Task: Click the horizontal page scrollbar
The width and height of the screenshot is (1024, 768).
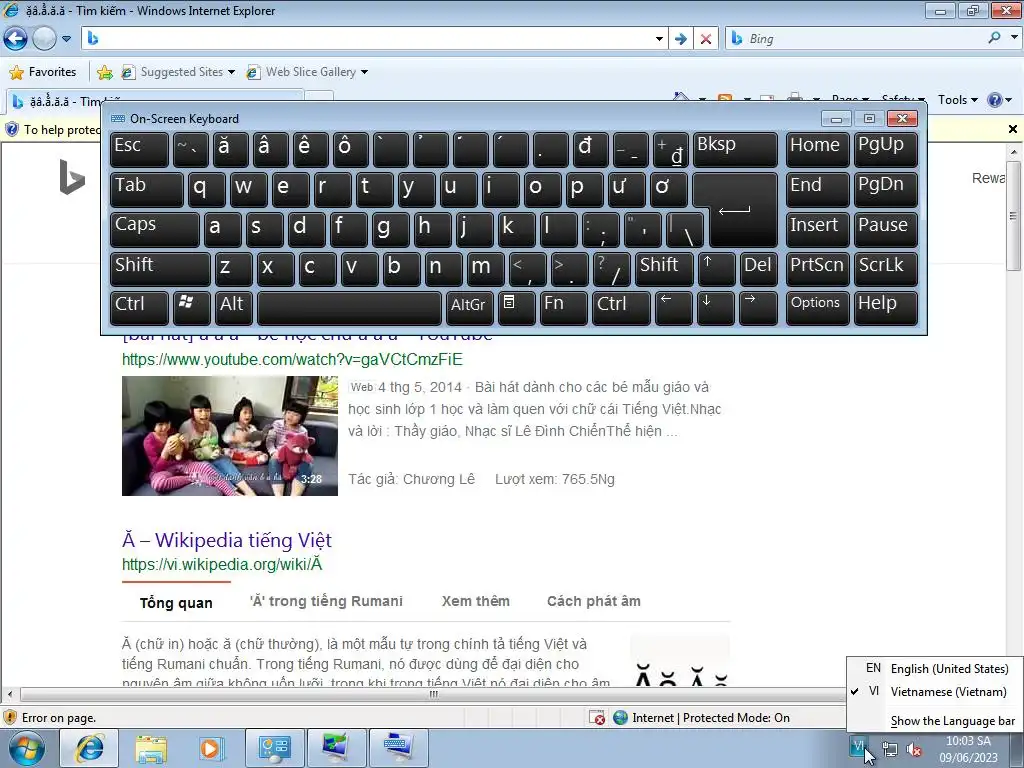Action: point(433,694)
